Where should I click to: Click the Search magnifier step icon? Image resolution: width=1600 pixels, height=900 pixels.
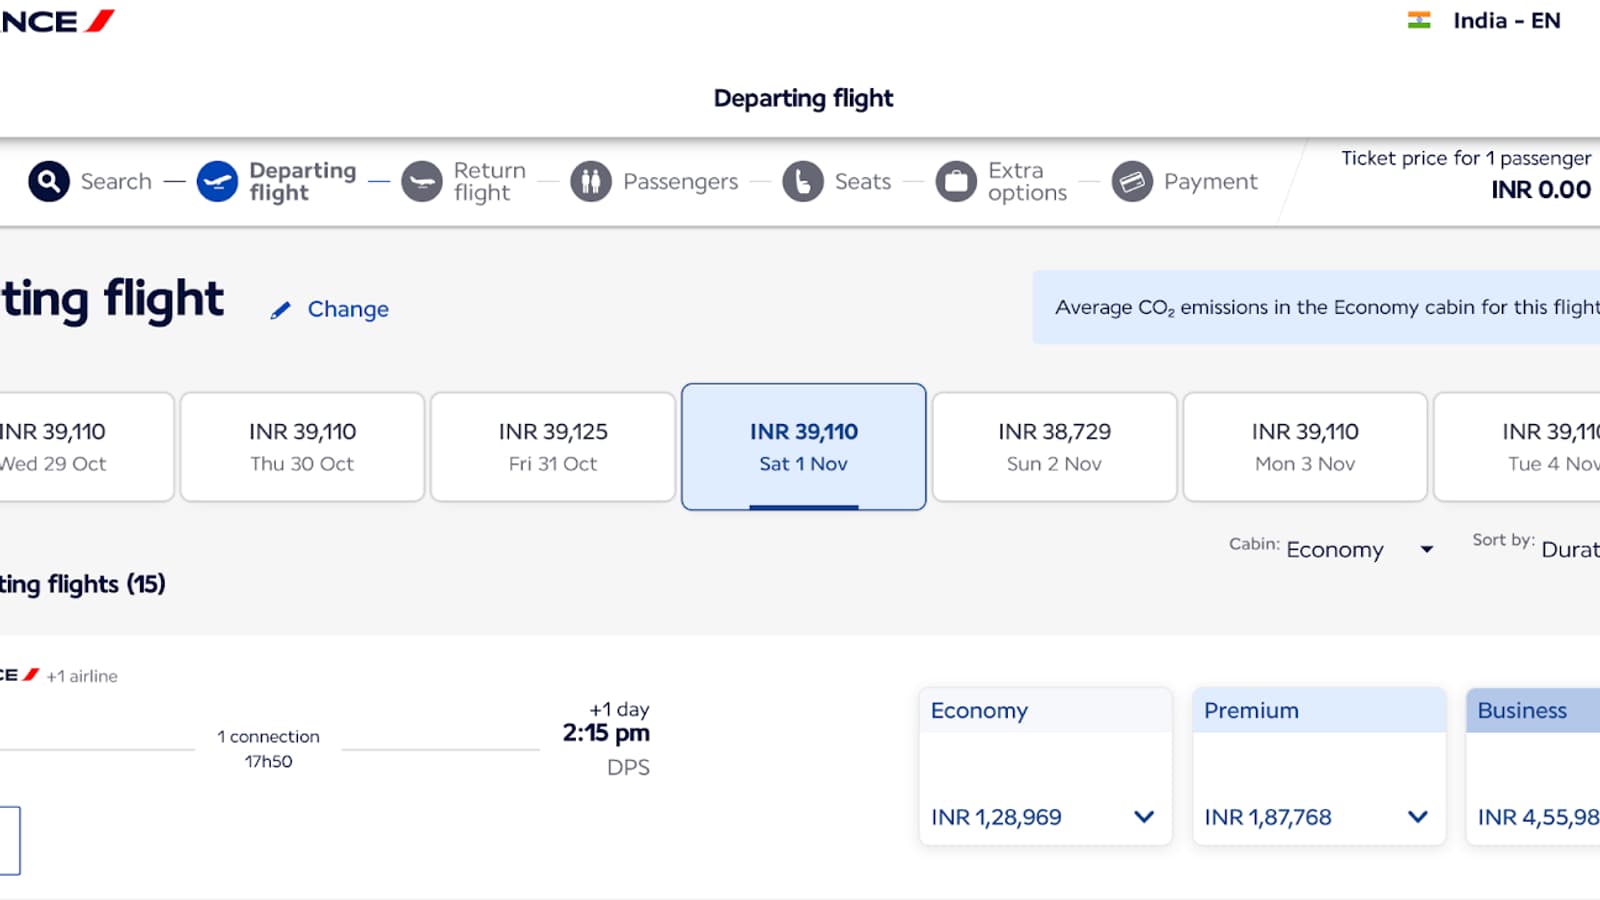coord(49,182)
